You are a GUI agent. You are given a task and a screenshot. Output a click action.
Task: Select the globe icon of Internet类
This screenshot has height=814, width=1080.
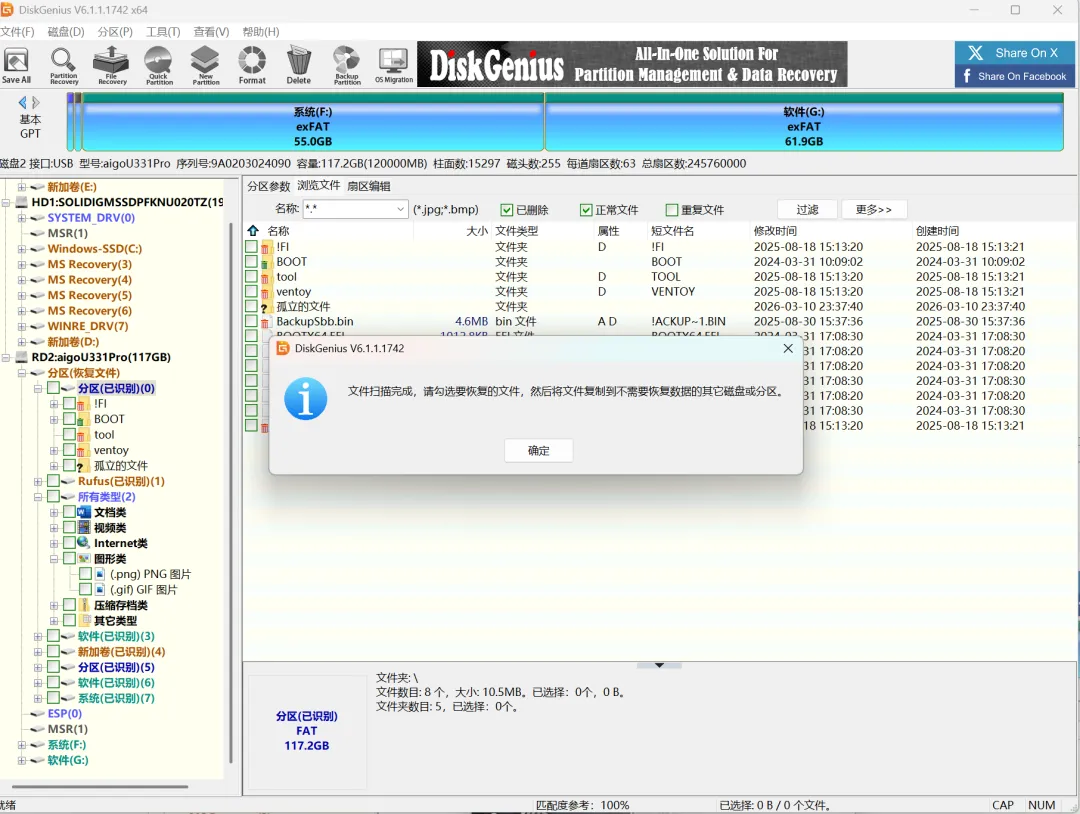84,543
